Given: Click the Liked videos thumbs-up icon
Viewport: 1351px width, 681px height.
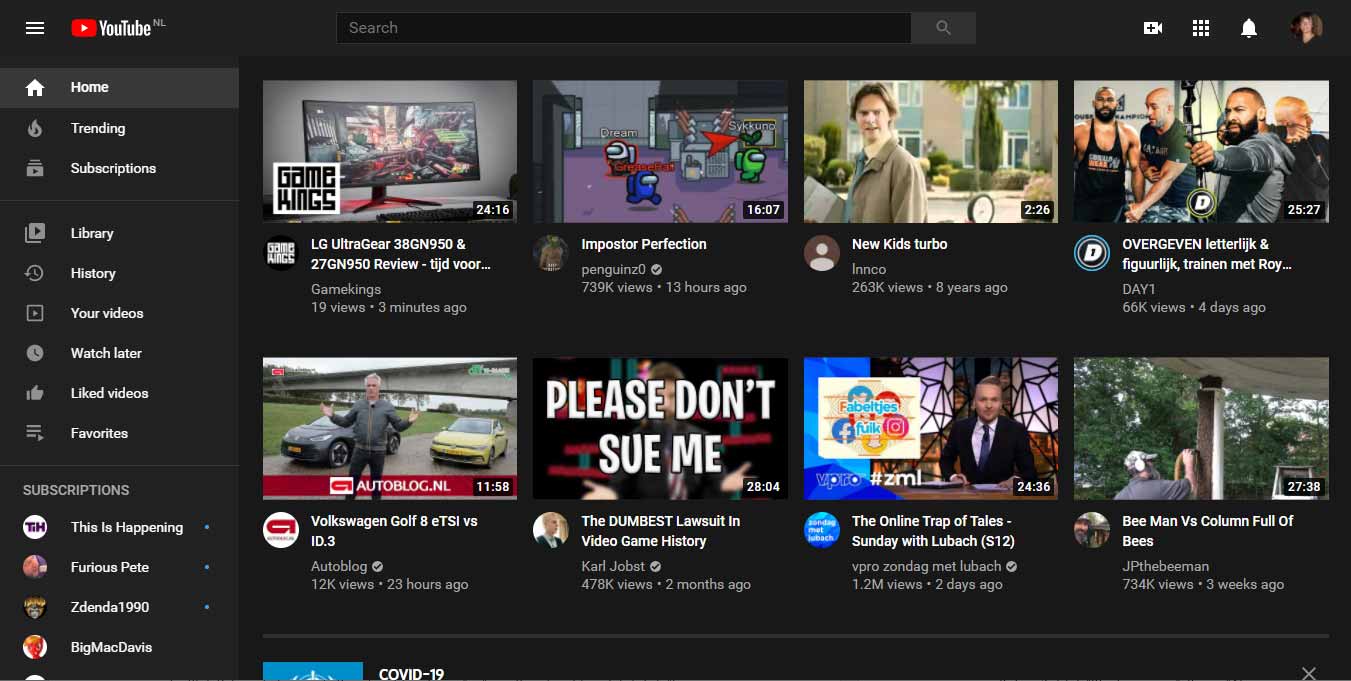Looking at the screenshot, I should 35,393.
